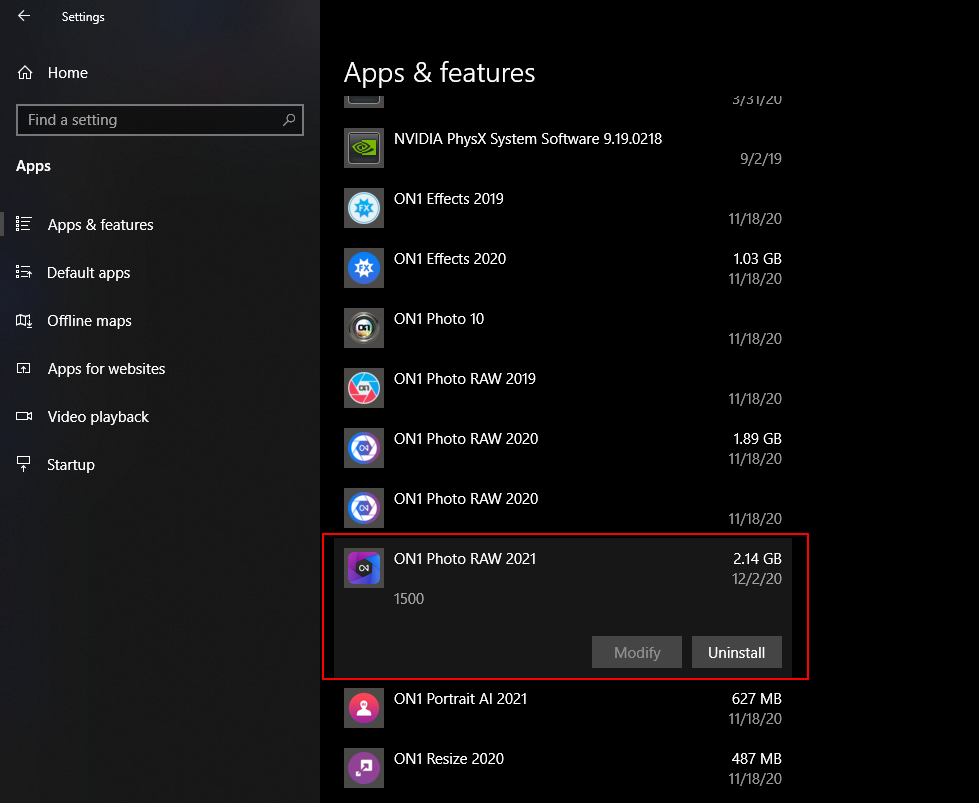
Task: Open Startup apps settings
Action: click(x=70, y=465)
